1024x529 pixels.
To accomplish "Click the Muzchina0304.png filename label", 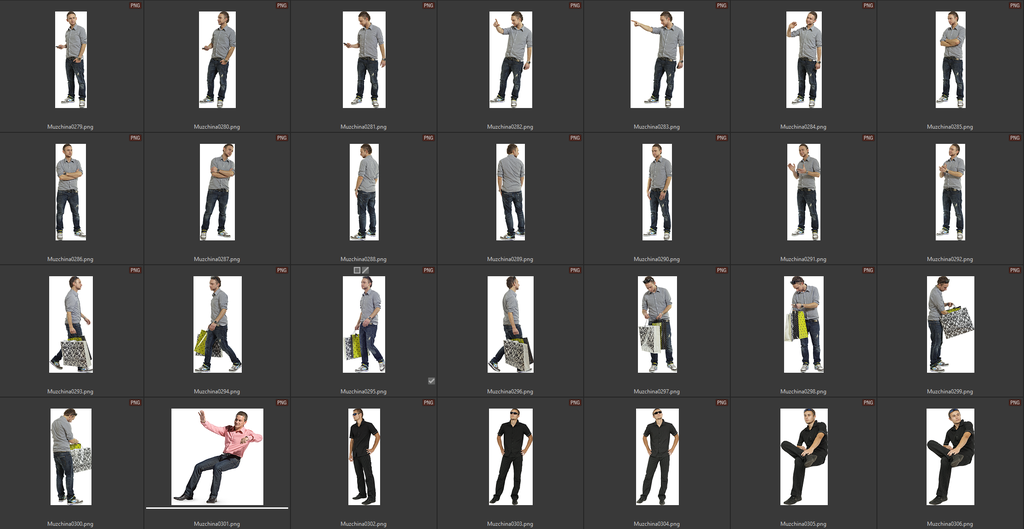I will (x=657, y=523).
